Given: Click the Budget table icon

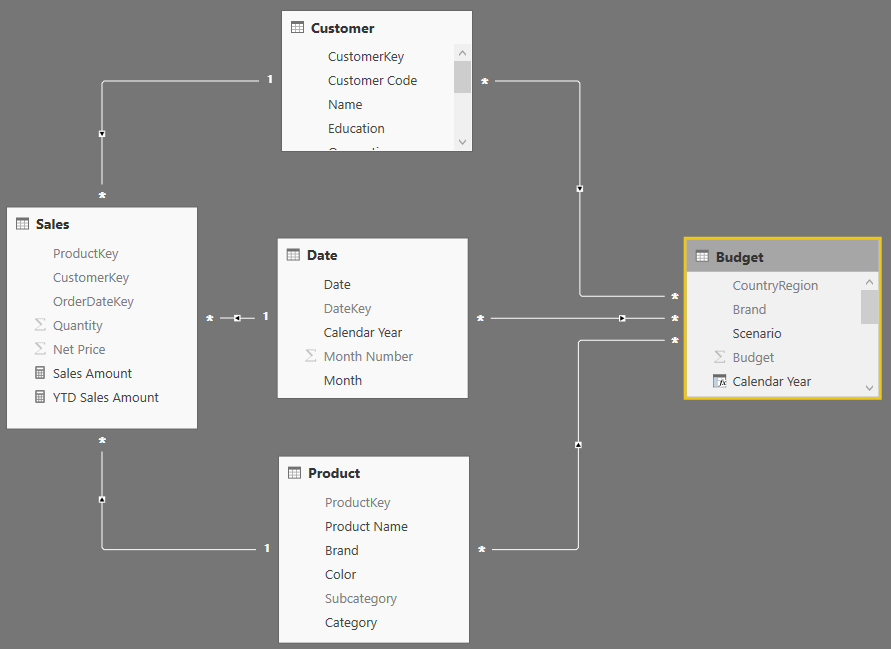Looking at the screenshot, I should 702,257.
